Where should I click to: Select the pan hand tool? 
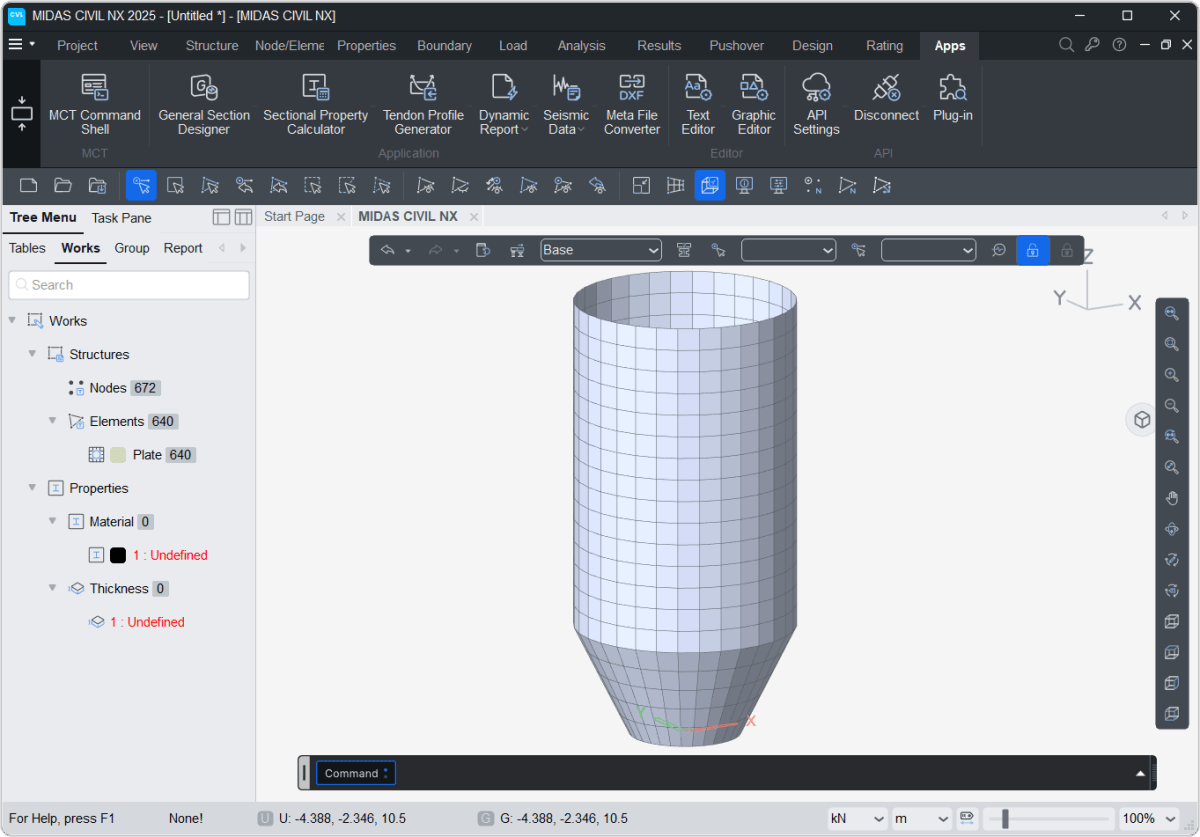[x=1171, y=498]
